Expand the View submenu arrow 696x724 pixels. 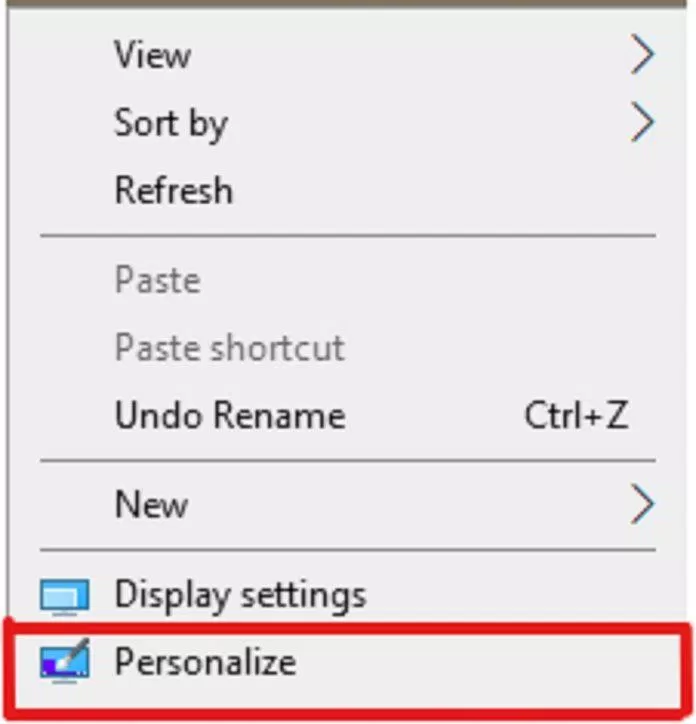[643, 54]
